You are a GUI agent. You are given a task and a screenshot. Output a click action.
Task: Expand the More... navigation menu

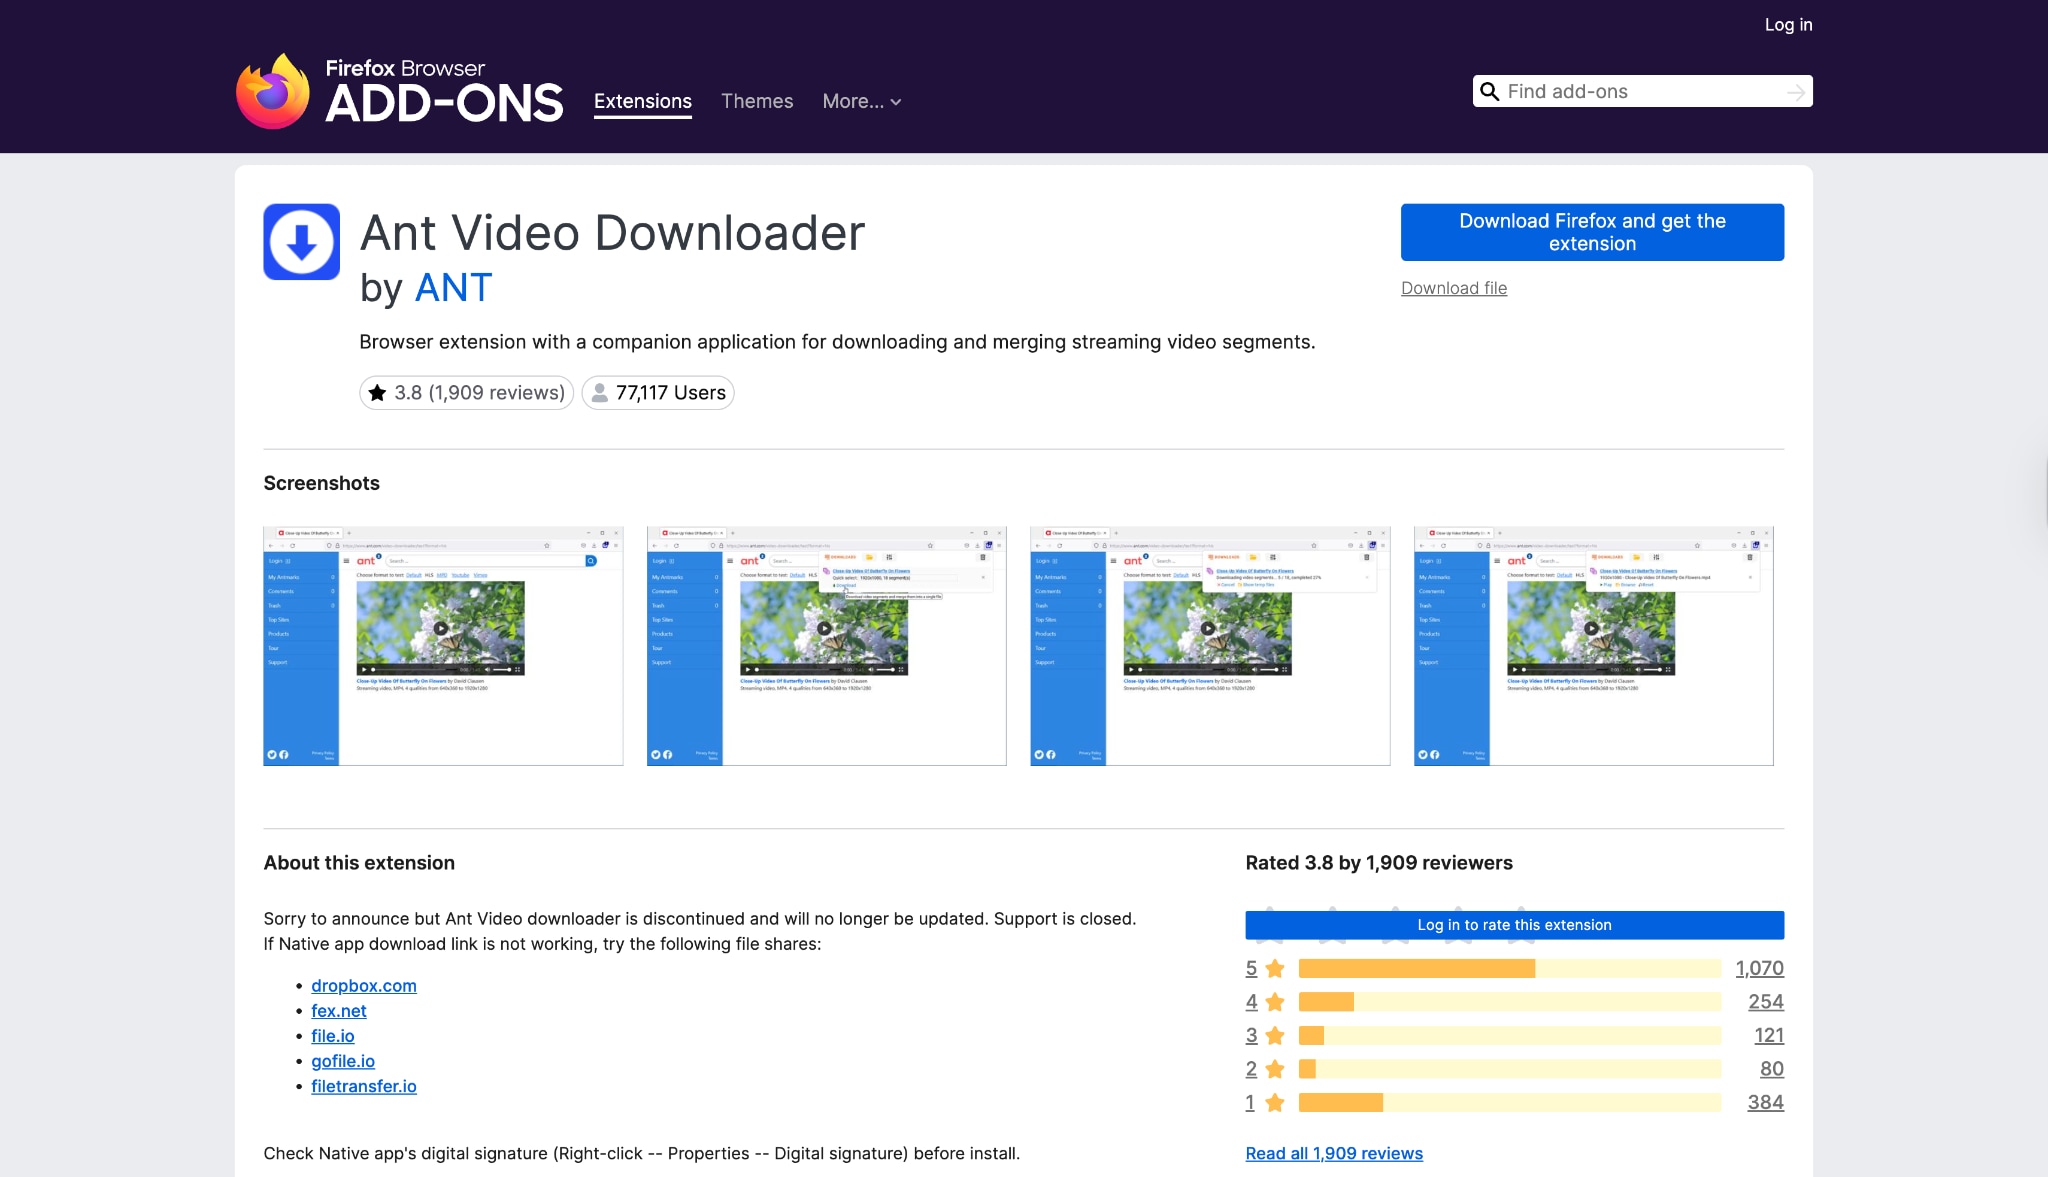point(861,101)
